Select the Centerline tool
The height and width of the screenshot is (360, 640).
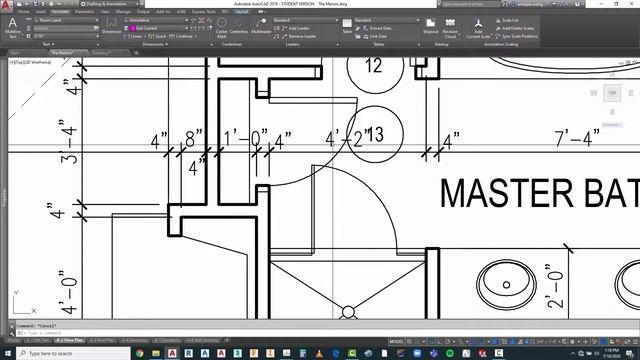point(239,26)
